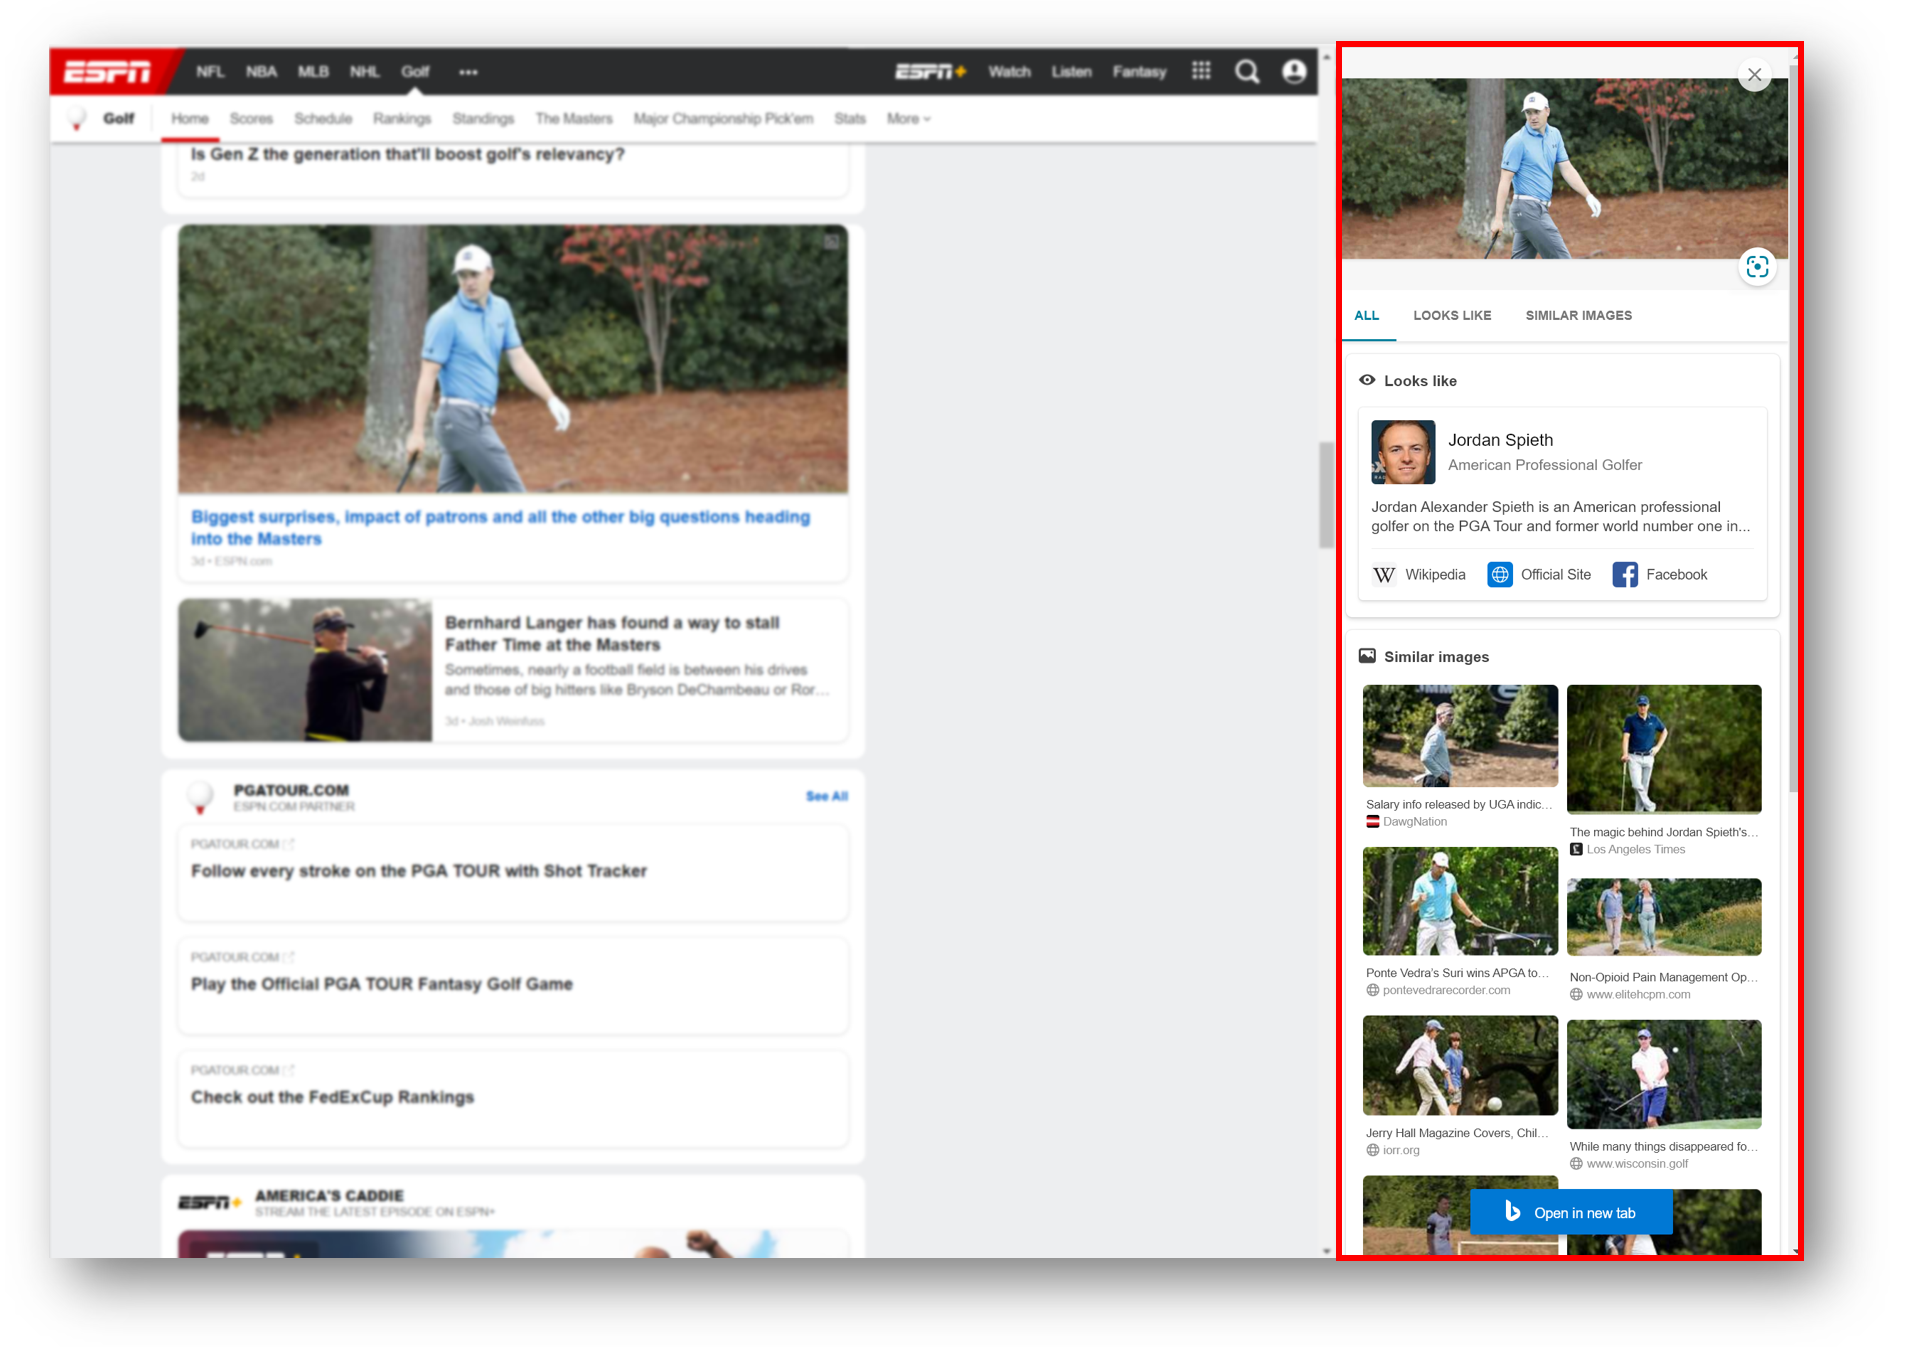
Task: Click Bernhard Langer article thumbnail
Action: (x=305, y=670)
